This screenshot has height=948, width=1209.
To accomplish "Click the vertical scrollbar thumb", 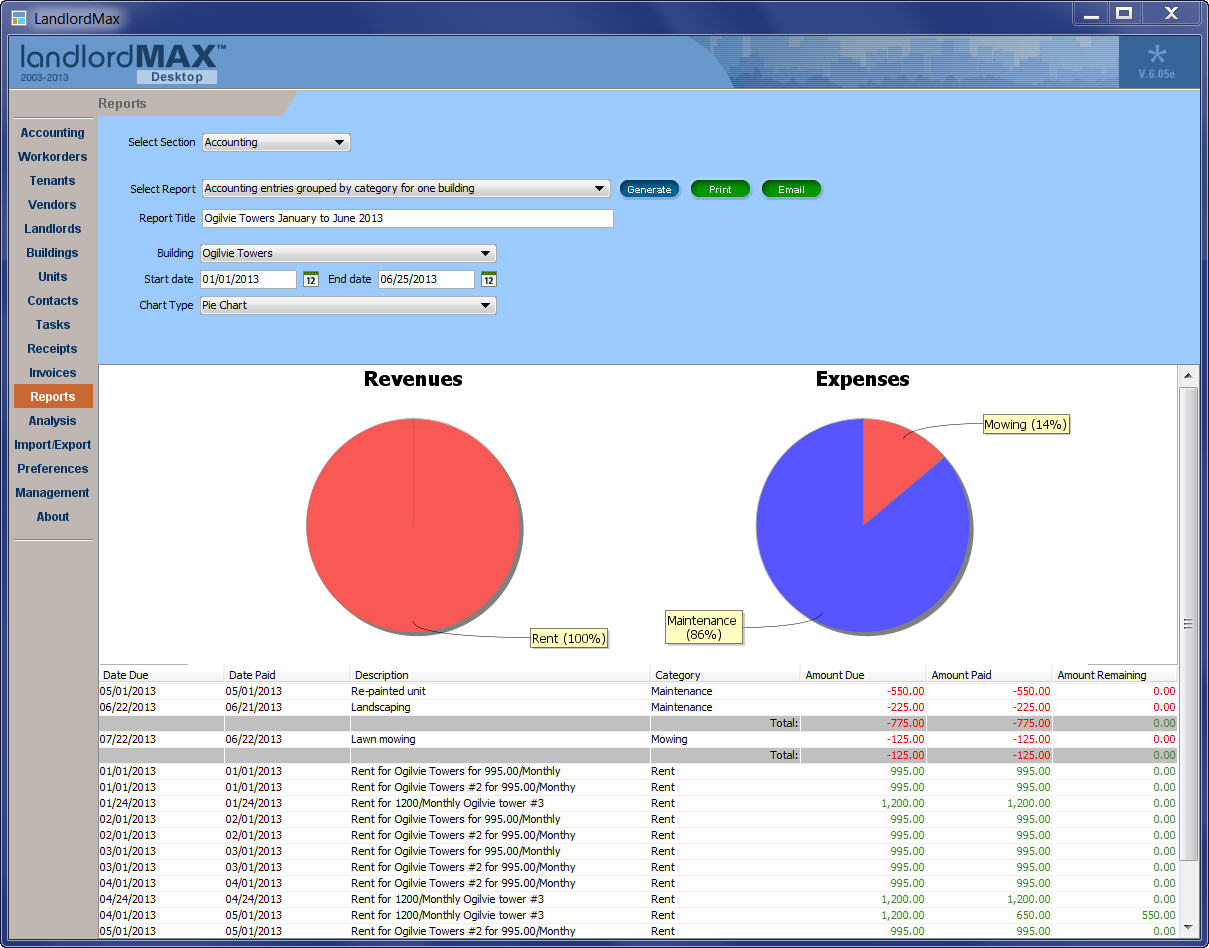I will click(1188, 624).
